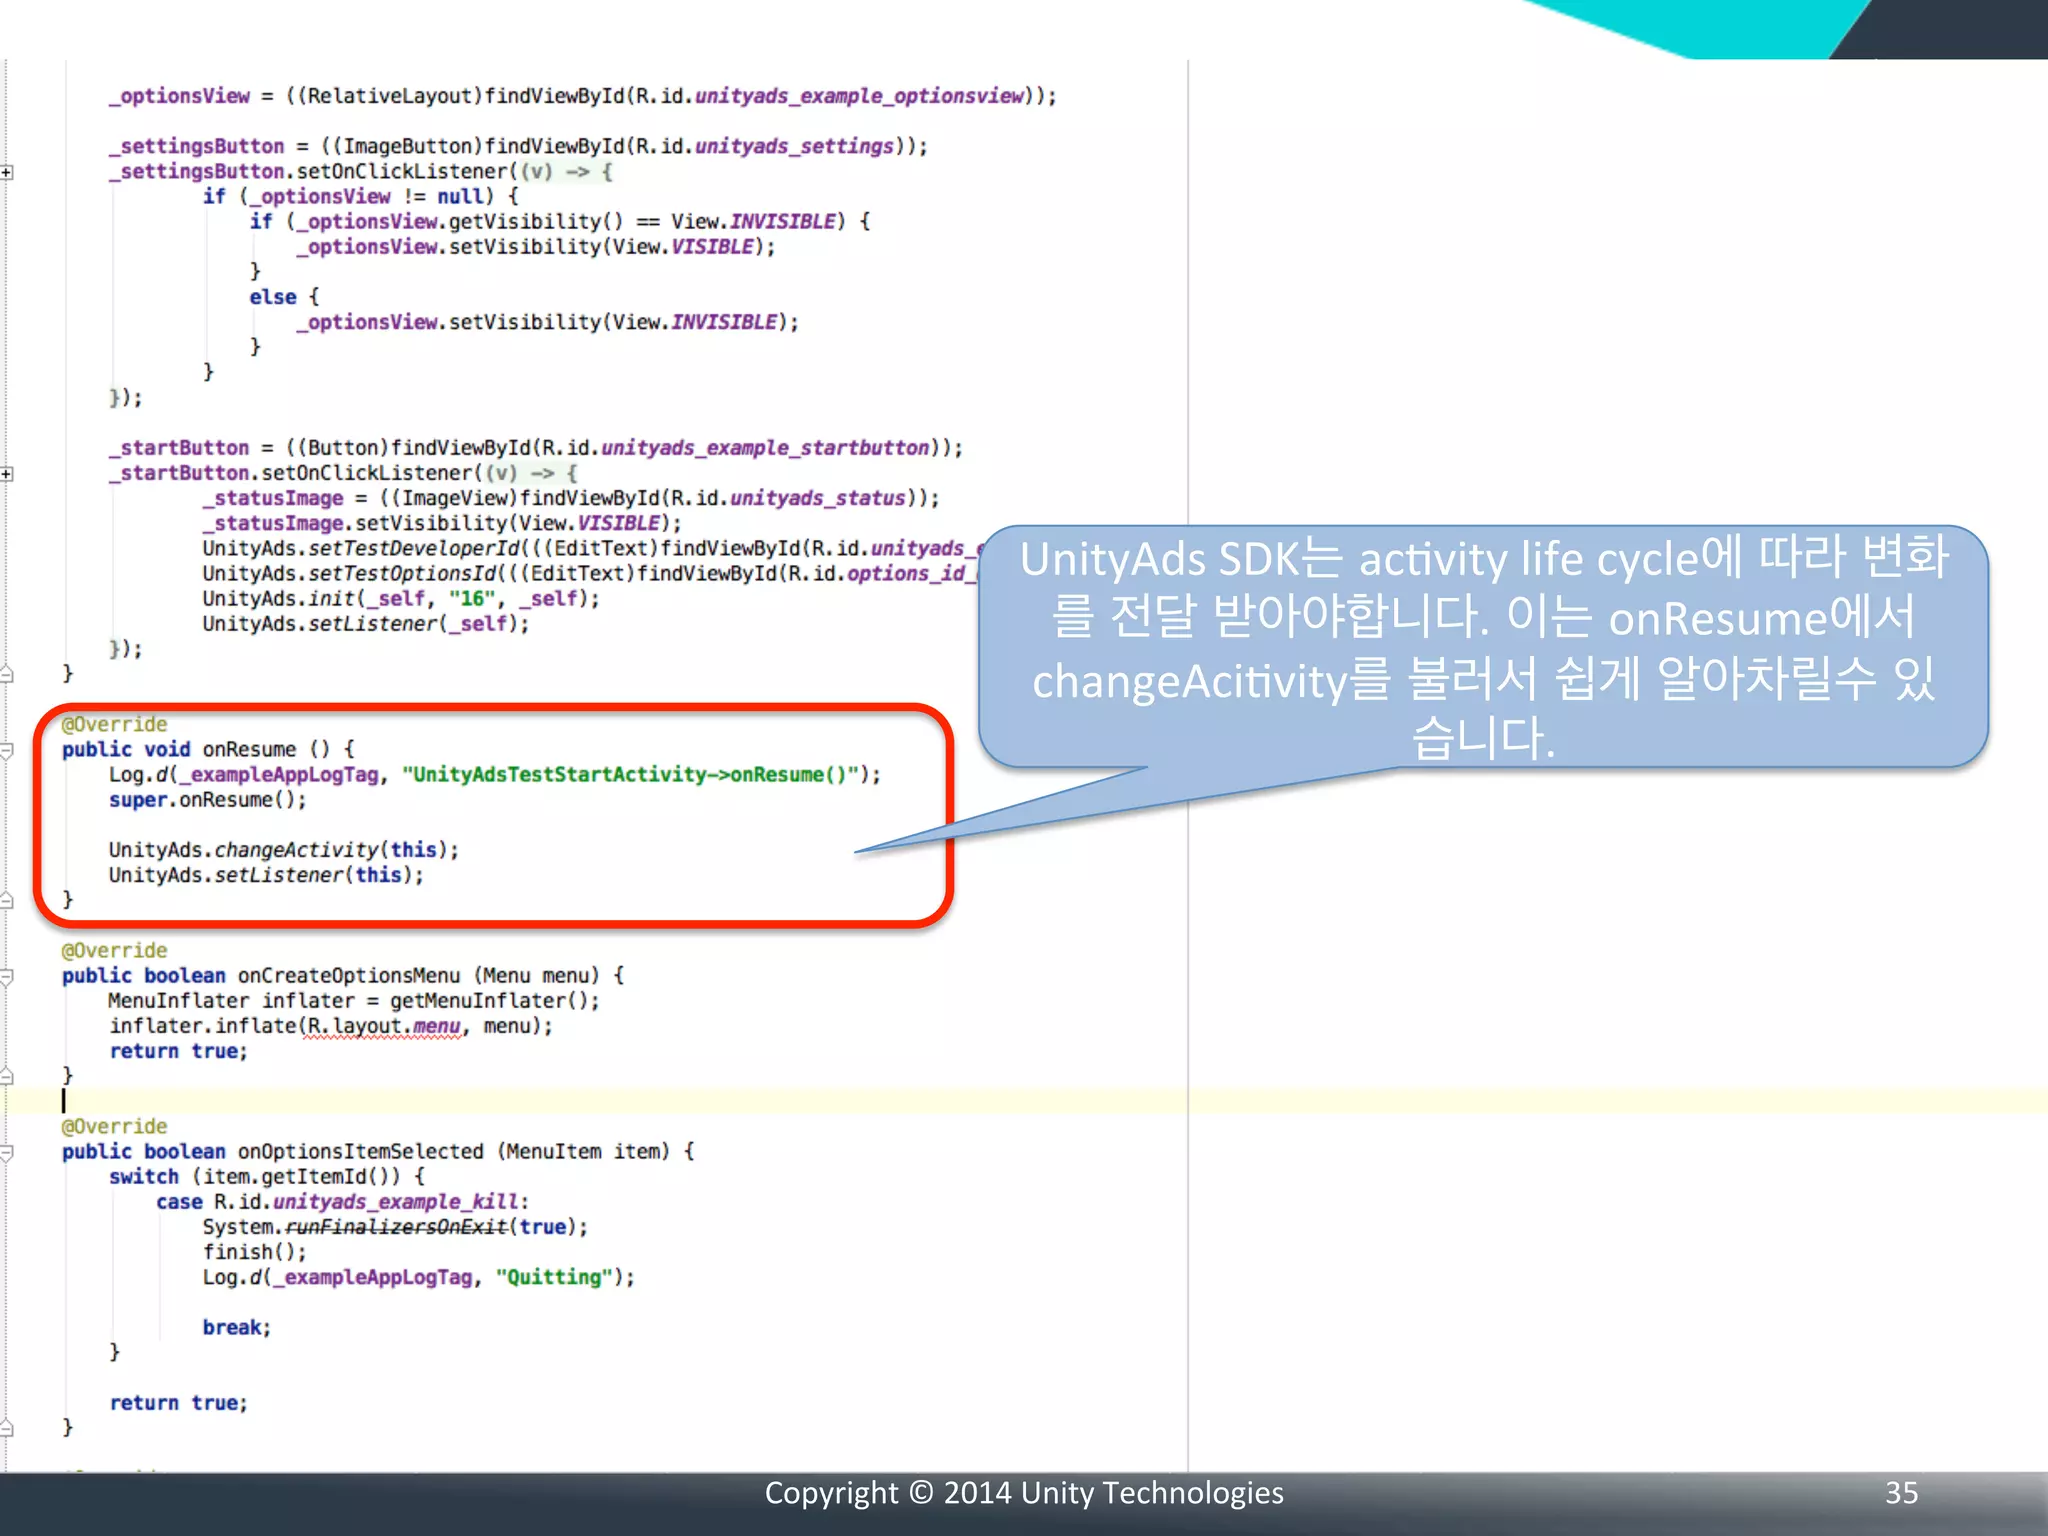
Task: Click the fold end marker above the onResume @Override
Action: [x=7, y=674]
